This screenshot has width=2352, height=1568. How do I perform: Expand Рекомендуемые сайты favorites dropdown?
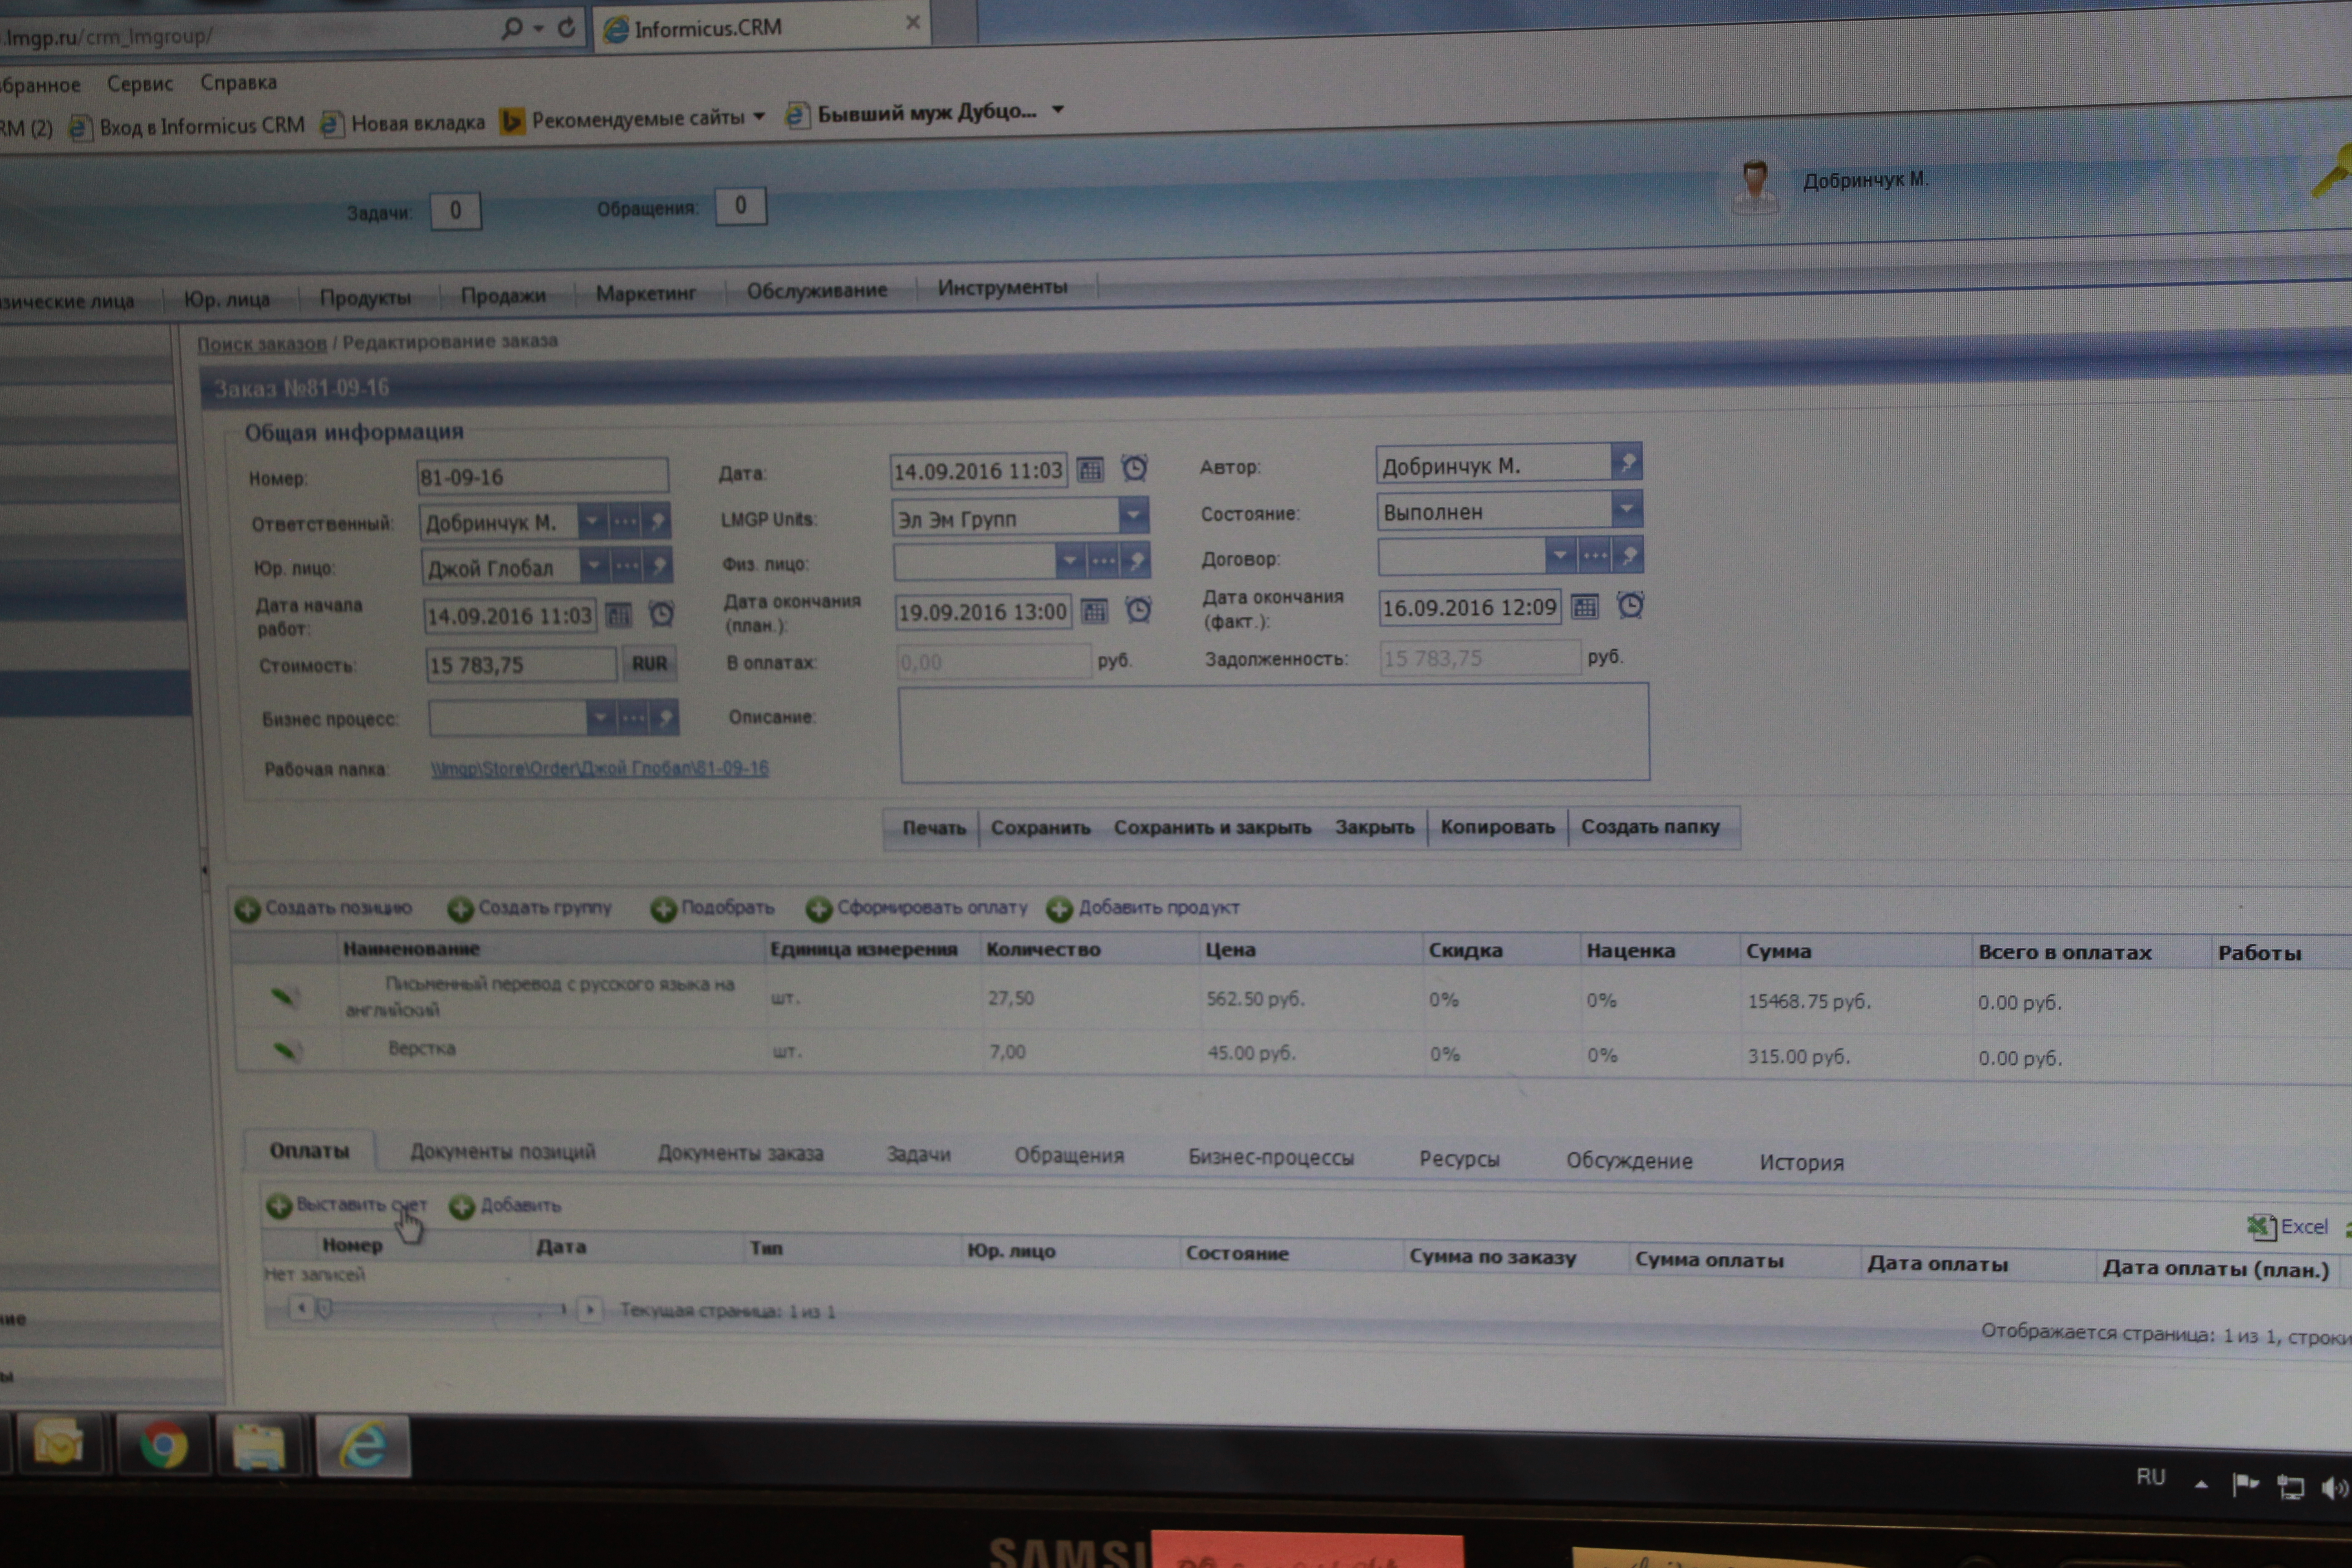coord(759,117)
